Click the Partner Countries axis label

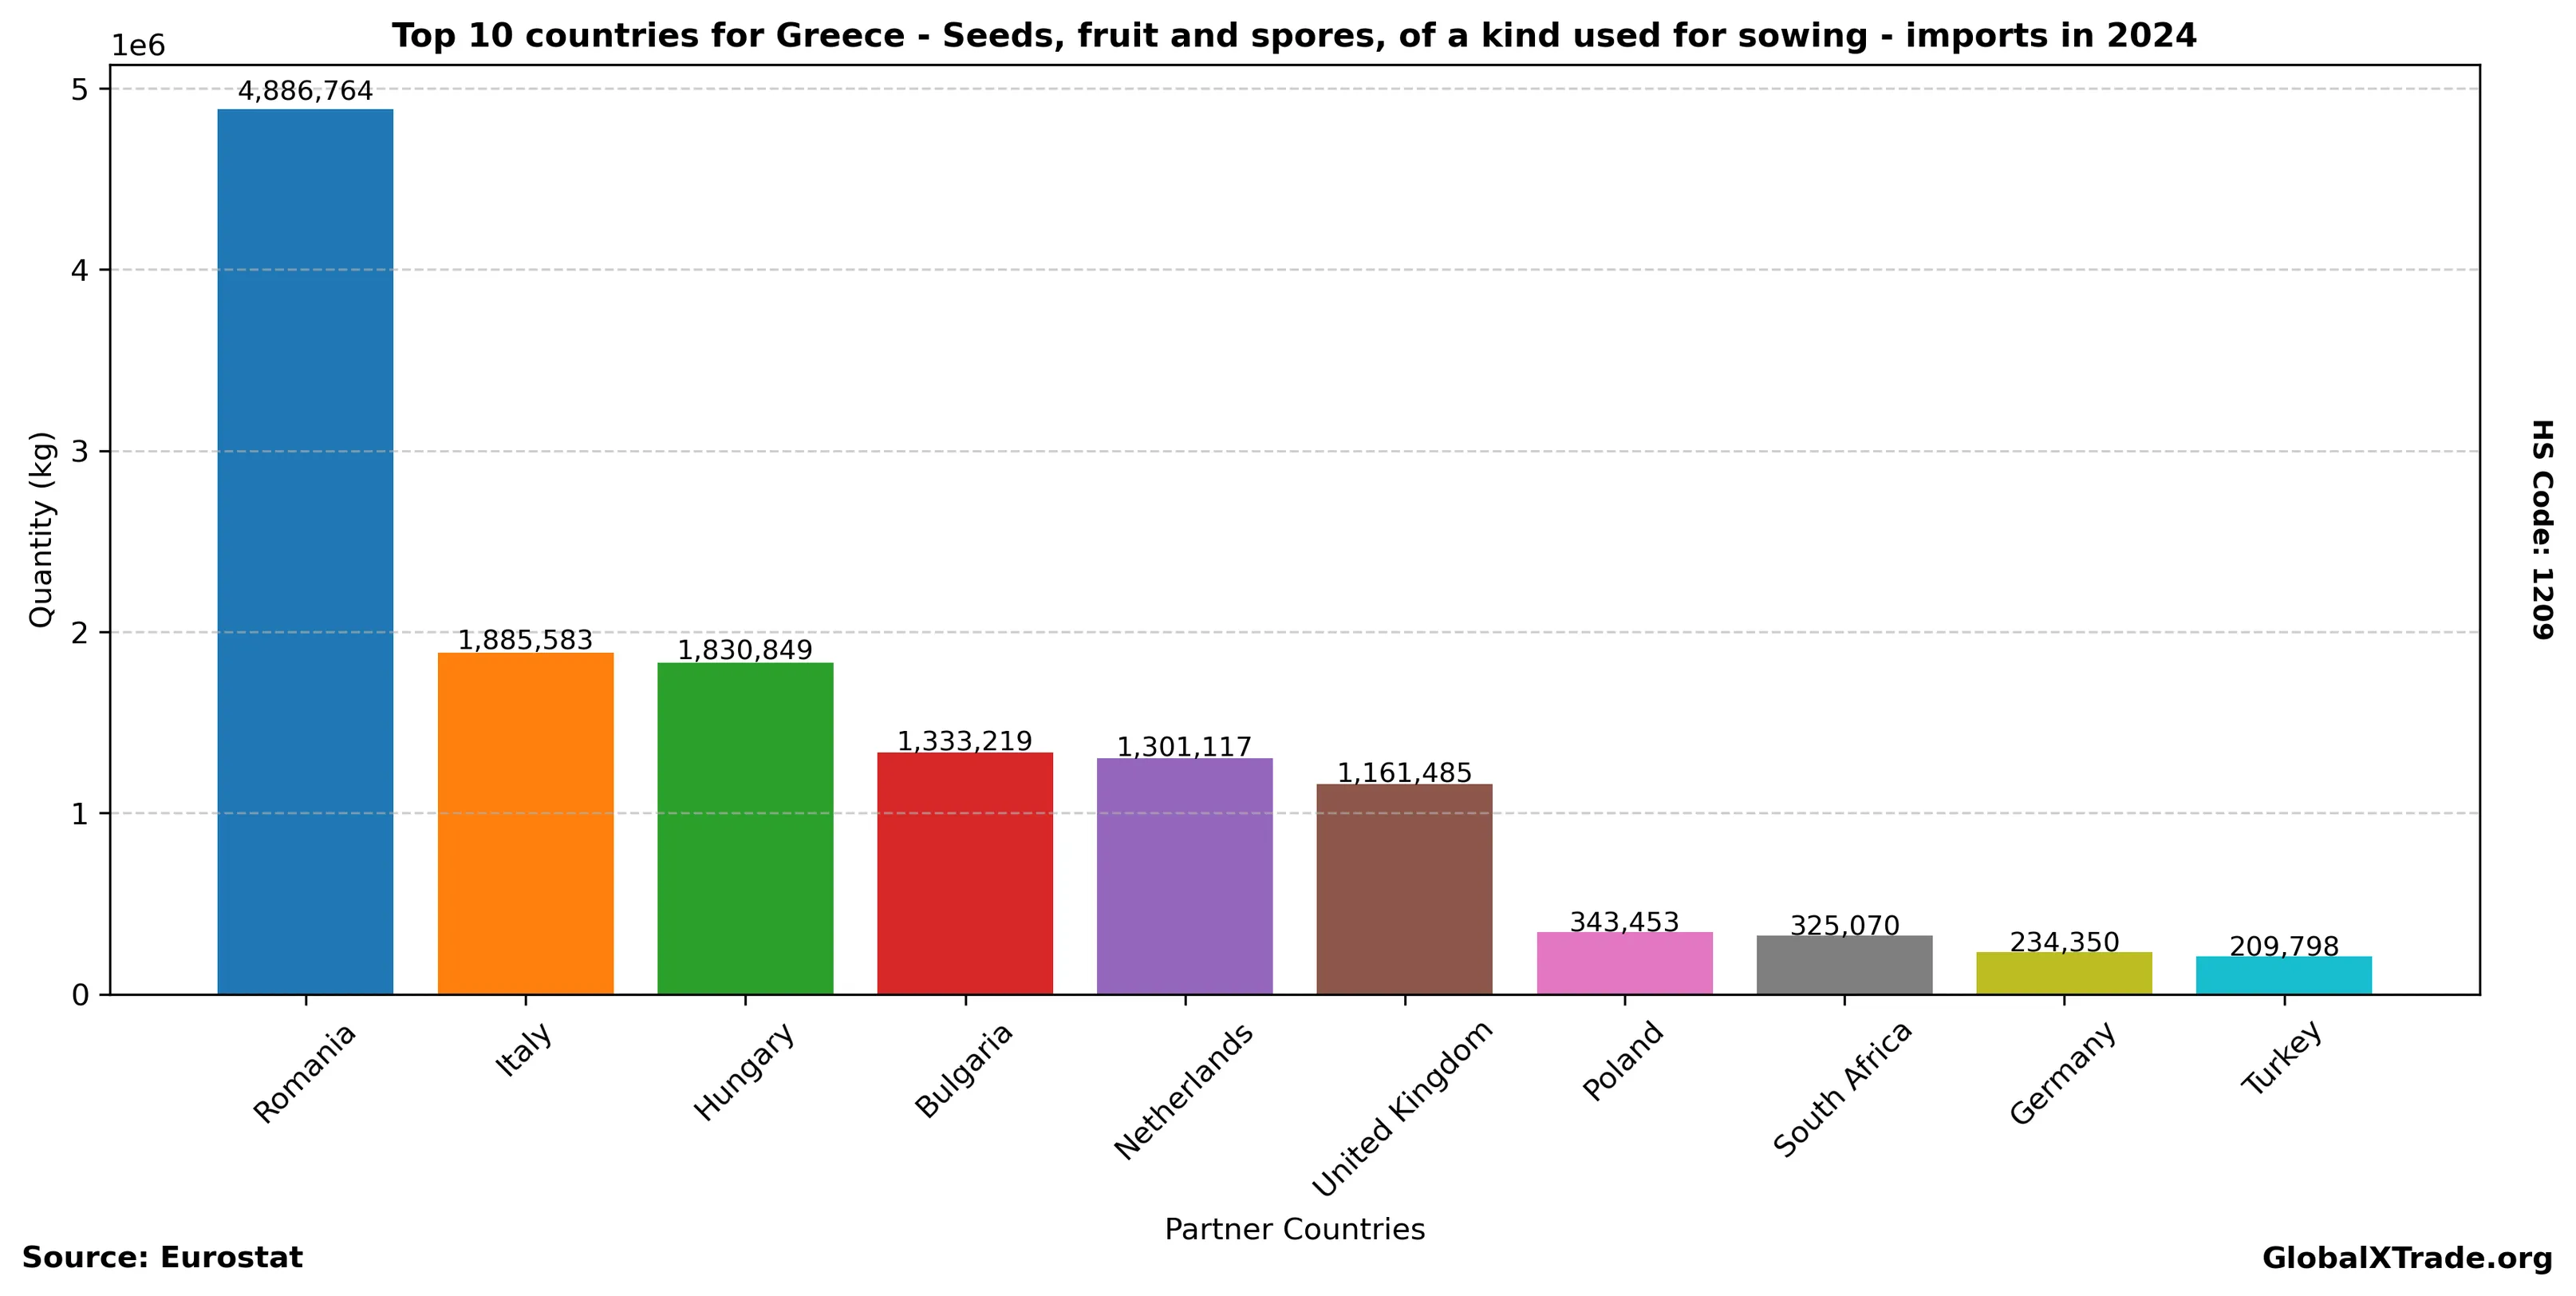pos(1294,1229)
